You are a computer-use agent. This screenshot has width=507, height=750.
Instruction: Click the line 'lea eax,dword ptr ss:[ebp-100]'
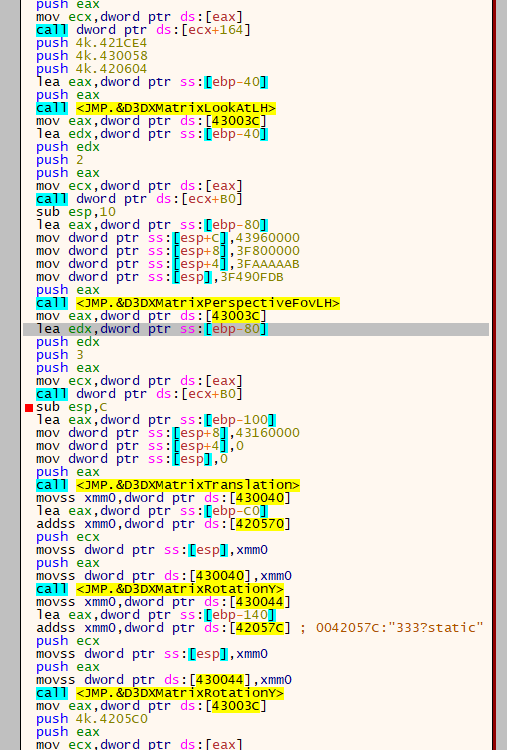tap(156, 420)
